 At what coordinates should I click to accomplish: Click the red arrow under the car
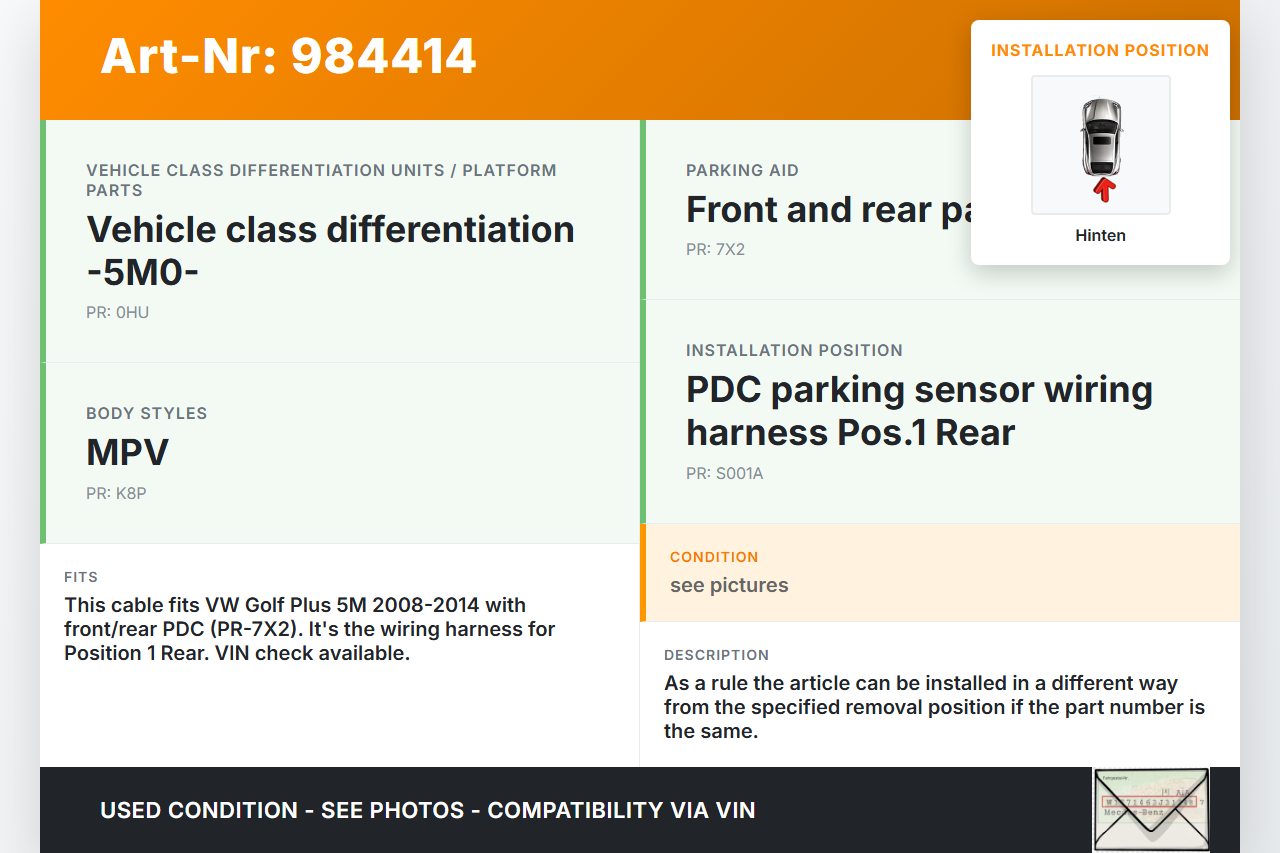[1103, 189]
